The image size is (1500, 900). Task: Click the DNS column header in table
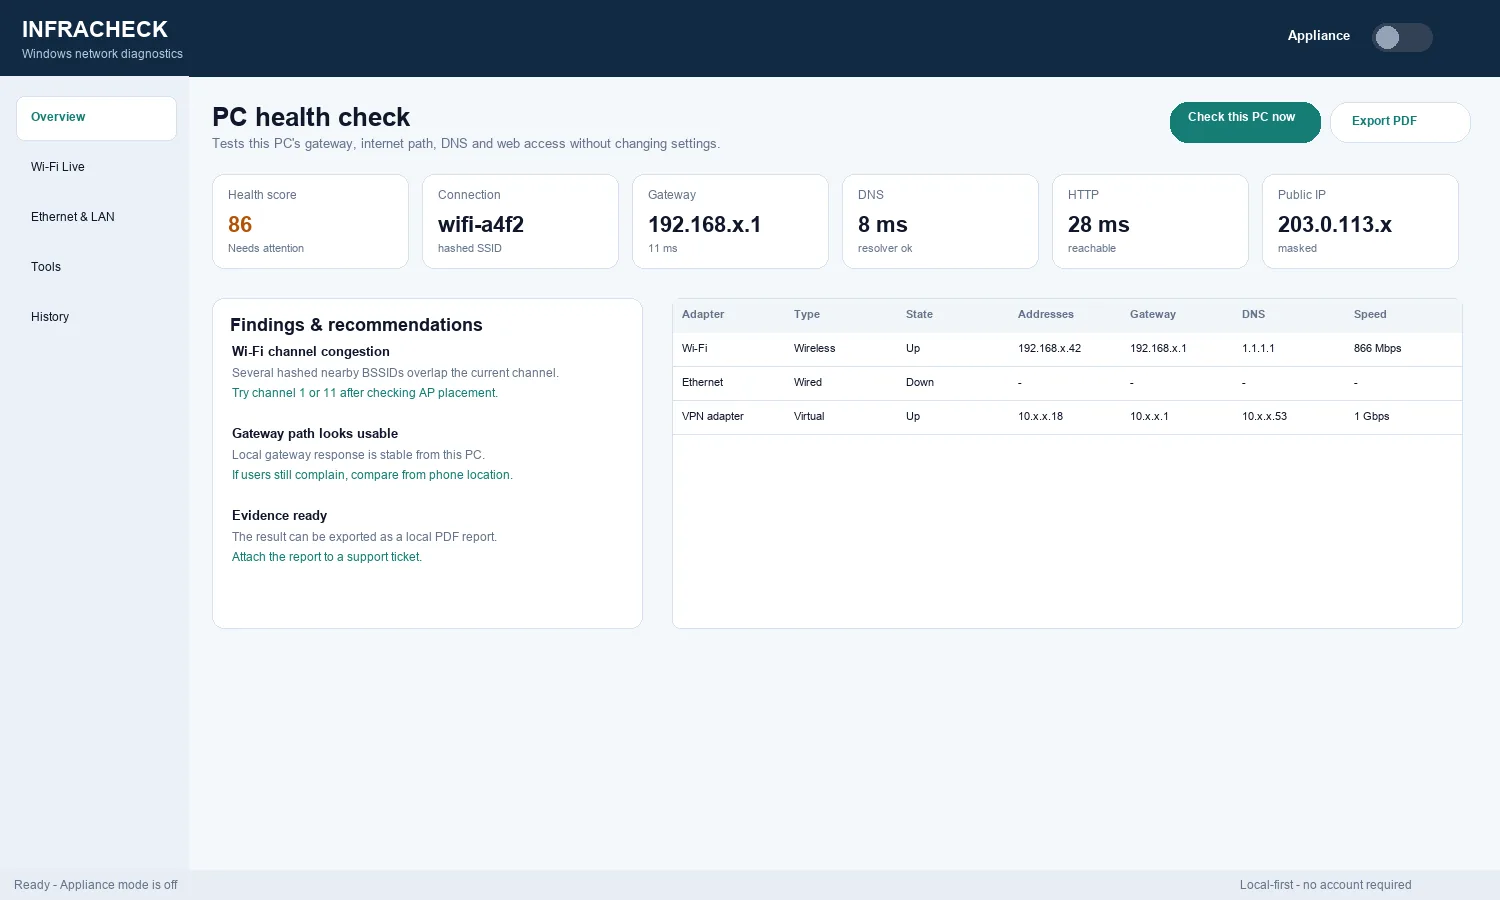pyautogui.click(x=1254, y=314)
